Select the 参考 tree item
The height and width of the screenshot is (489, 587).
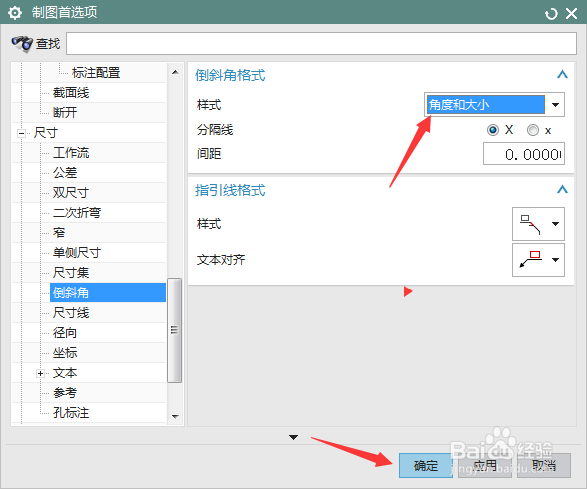click(x=65, y=393)
